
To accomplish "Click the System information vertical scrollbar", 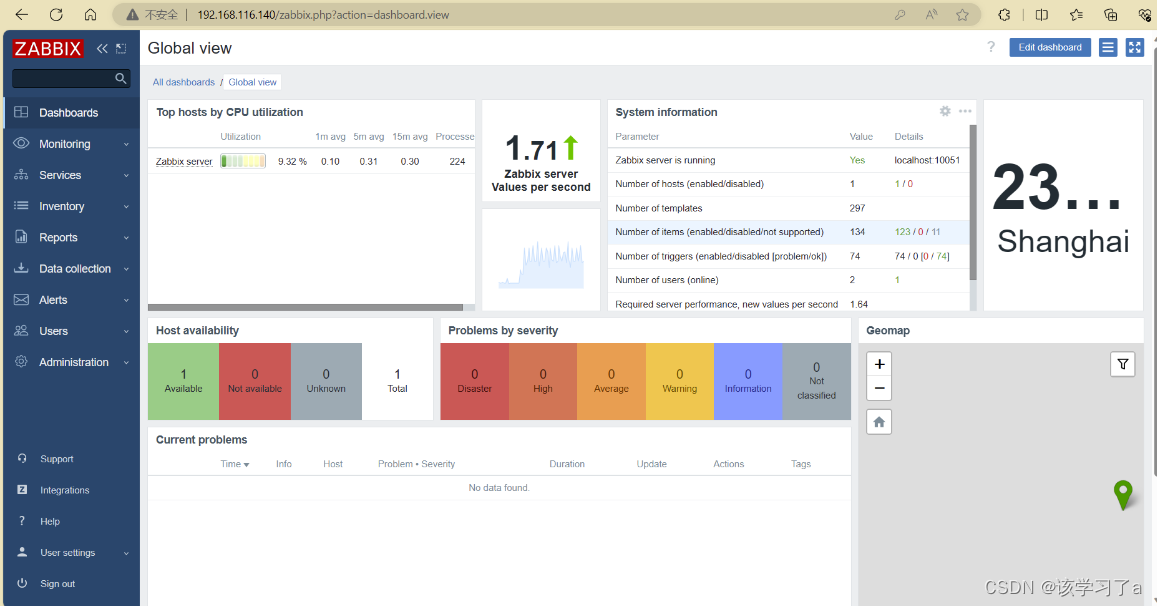I will (x=973, y=202).
